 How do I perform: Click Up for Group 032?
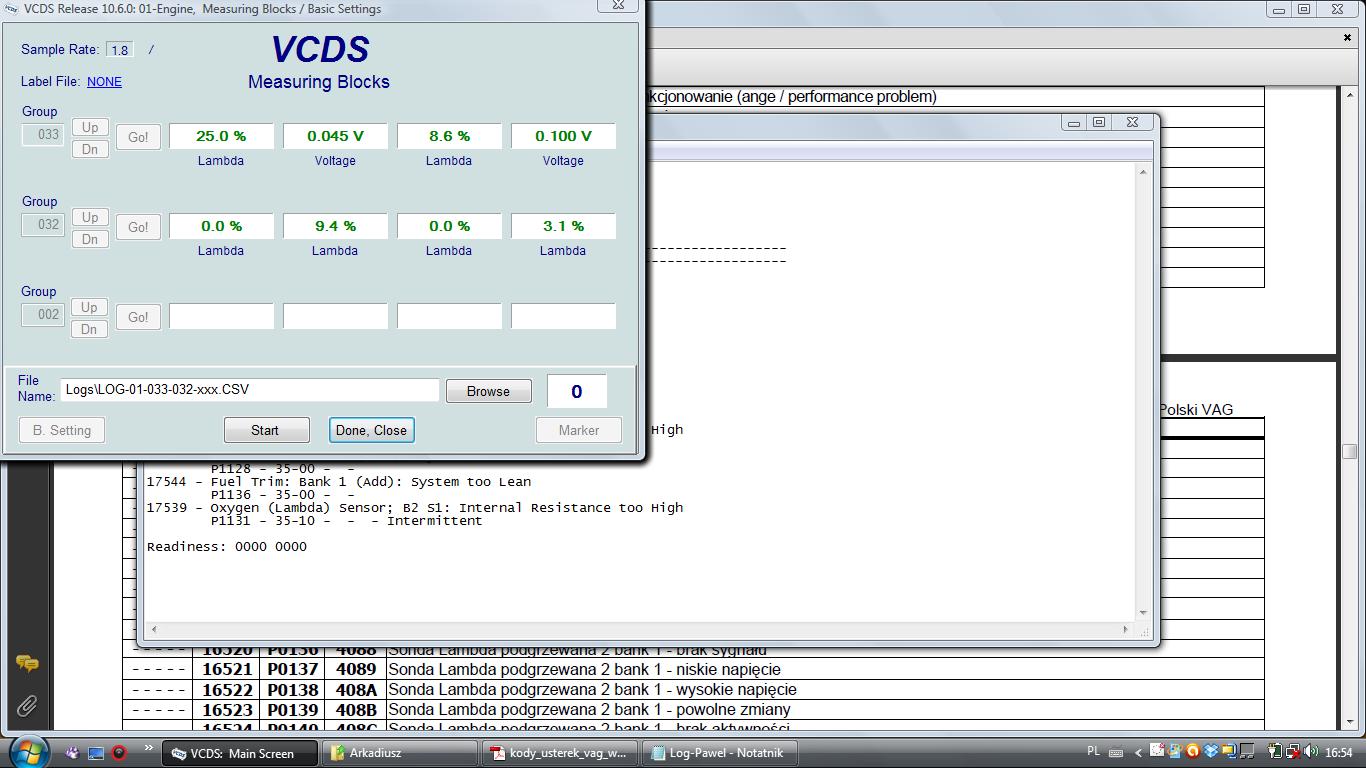pos(90,217)
